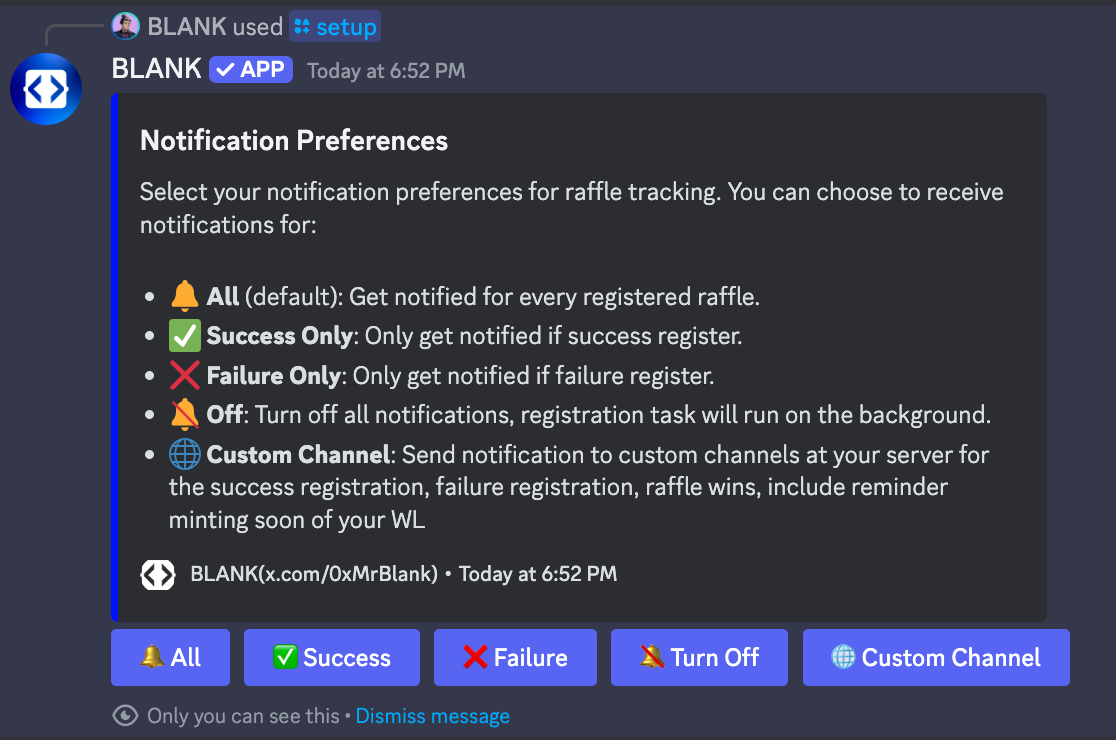
Task: Open the BLANK bot's large avatar
Action: (46, 89)
